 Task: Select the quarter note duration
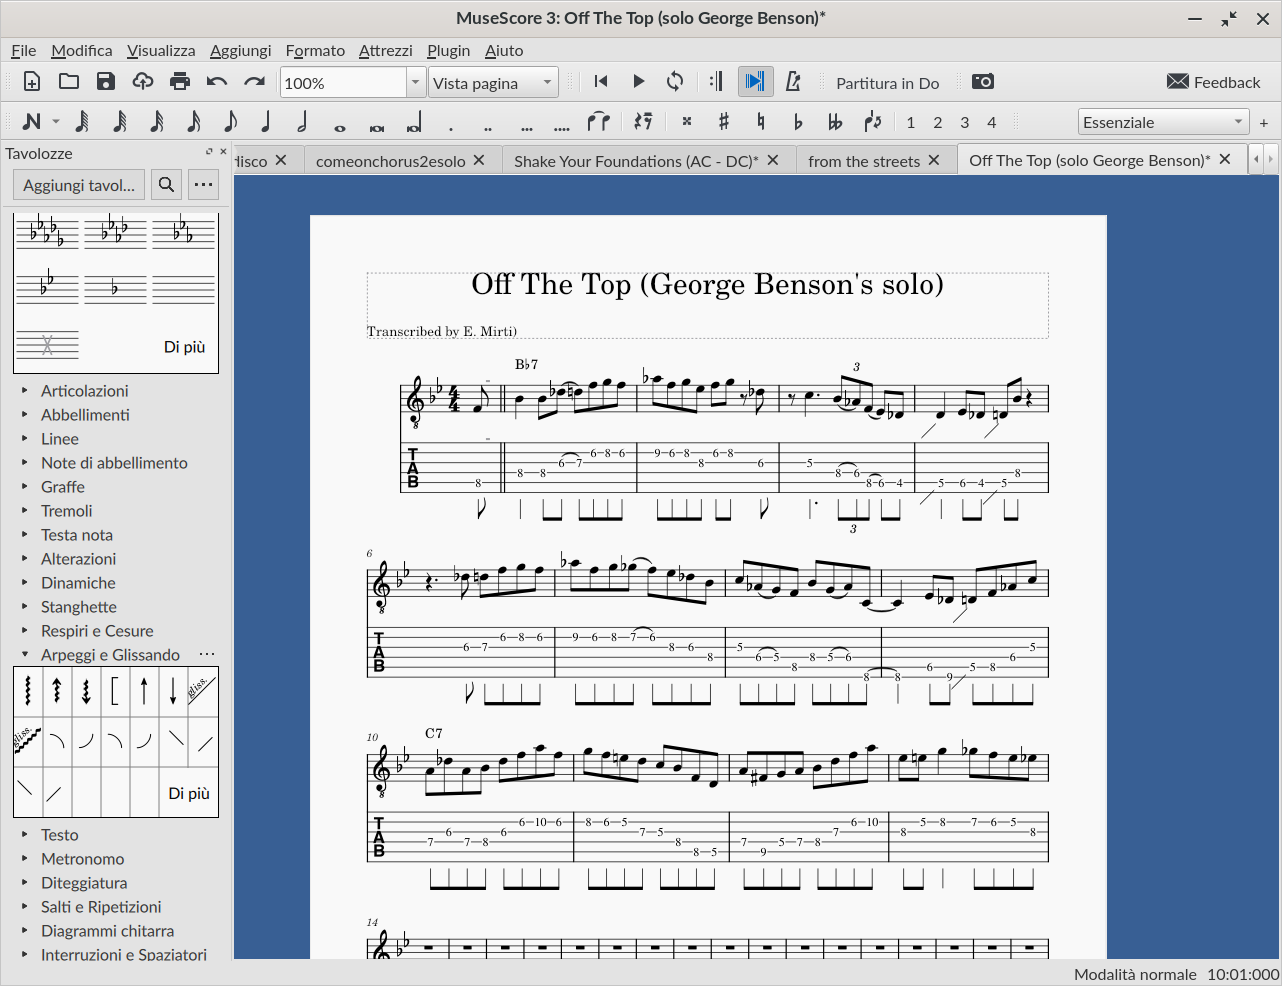coord(266,122)
